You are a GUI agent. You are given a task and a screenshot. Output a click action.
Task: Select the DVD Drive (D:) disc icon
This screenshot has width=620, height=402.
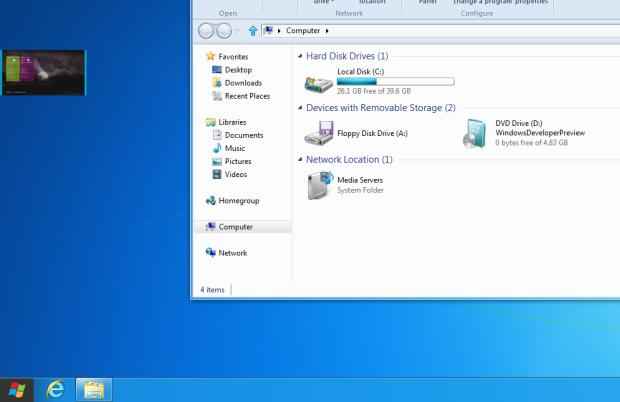475,133
